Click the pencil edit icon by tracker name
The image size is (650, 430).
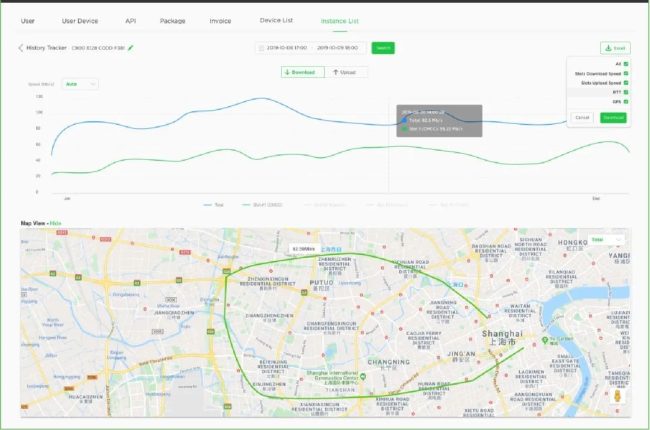point(130,47)
